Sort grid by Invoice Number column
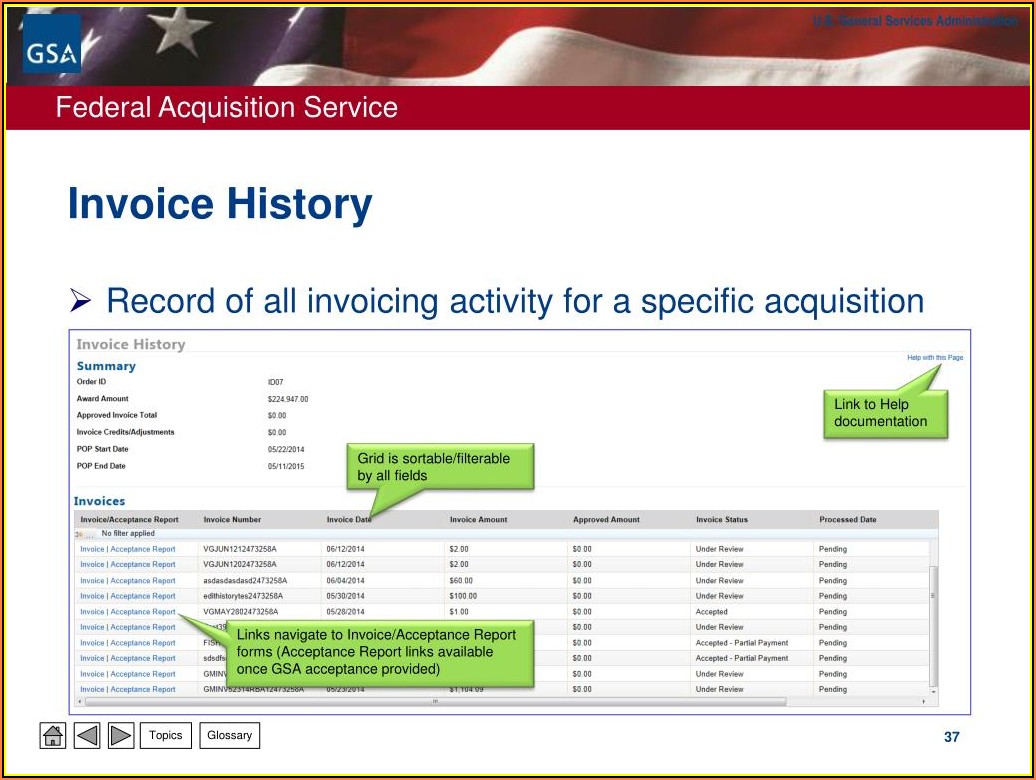The width and height of the screenshot is (1036, 780). pyautogui.click(x=232, y=520)
